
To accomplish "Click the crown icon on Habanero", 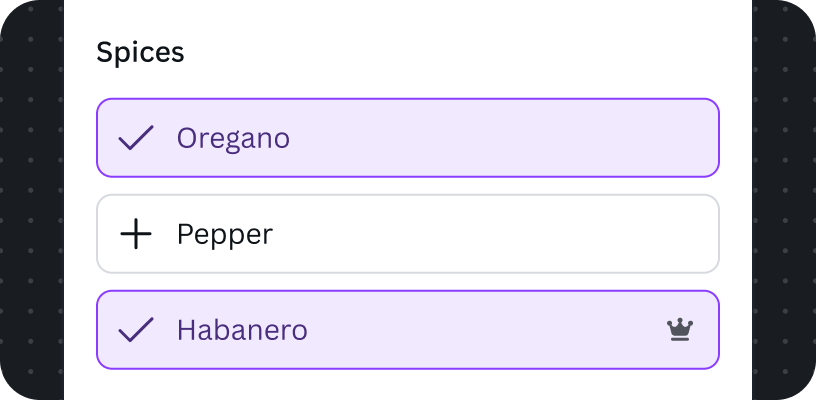I will pos(680,330).
